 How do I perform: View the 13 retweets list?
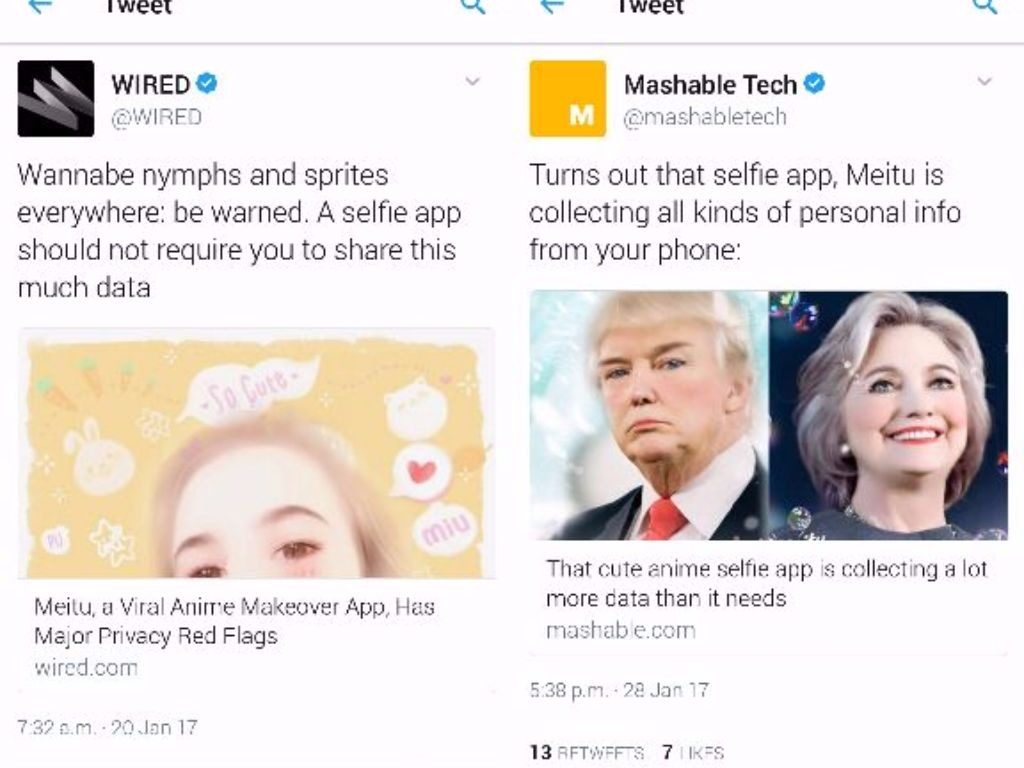[x=586, y=752]
